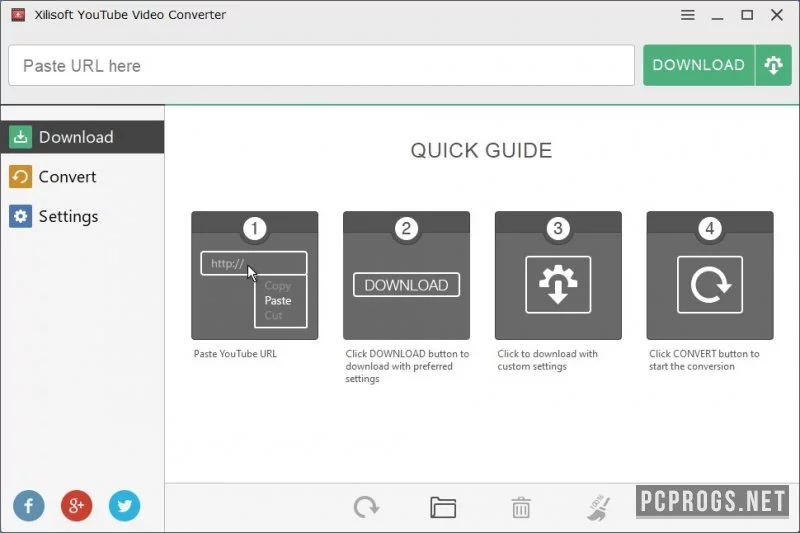Click the blue Settings gear icon

coord(20,216)
